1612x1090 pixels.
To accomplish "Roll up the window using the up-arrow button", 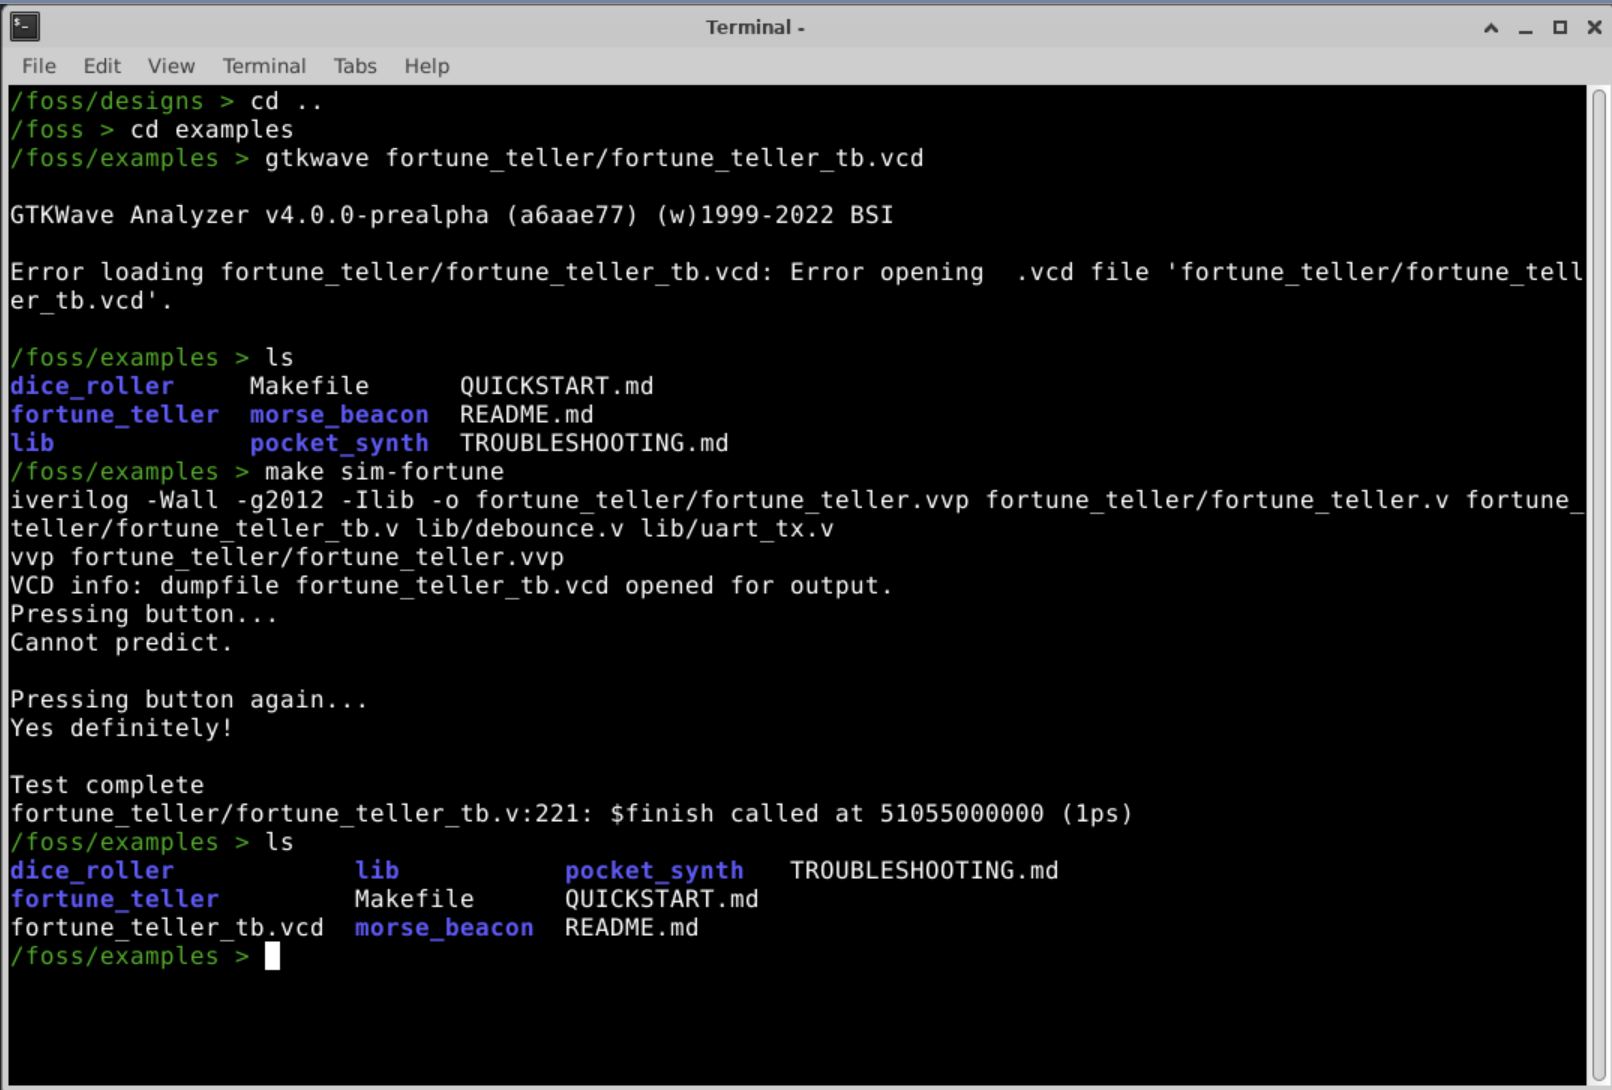I will click(1491, 28).
